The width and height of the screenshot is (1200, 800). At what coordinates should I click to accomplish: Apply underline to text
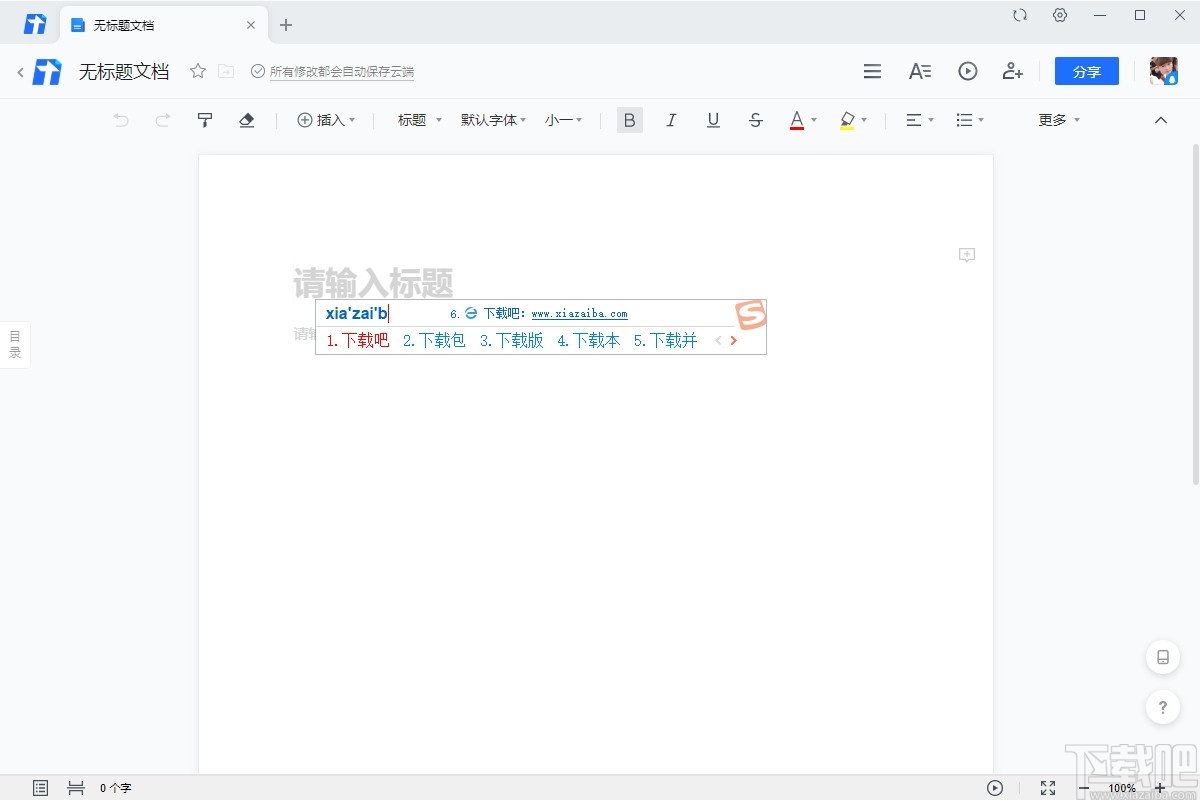click(x=713, y=120)
